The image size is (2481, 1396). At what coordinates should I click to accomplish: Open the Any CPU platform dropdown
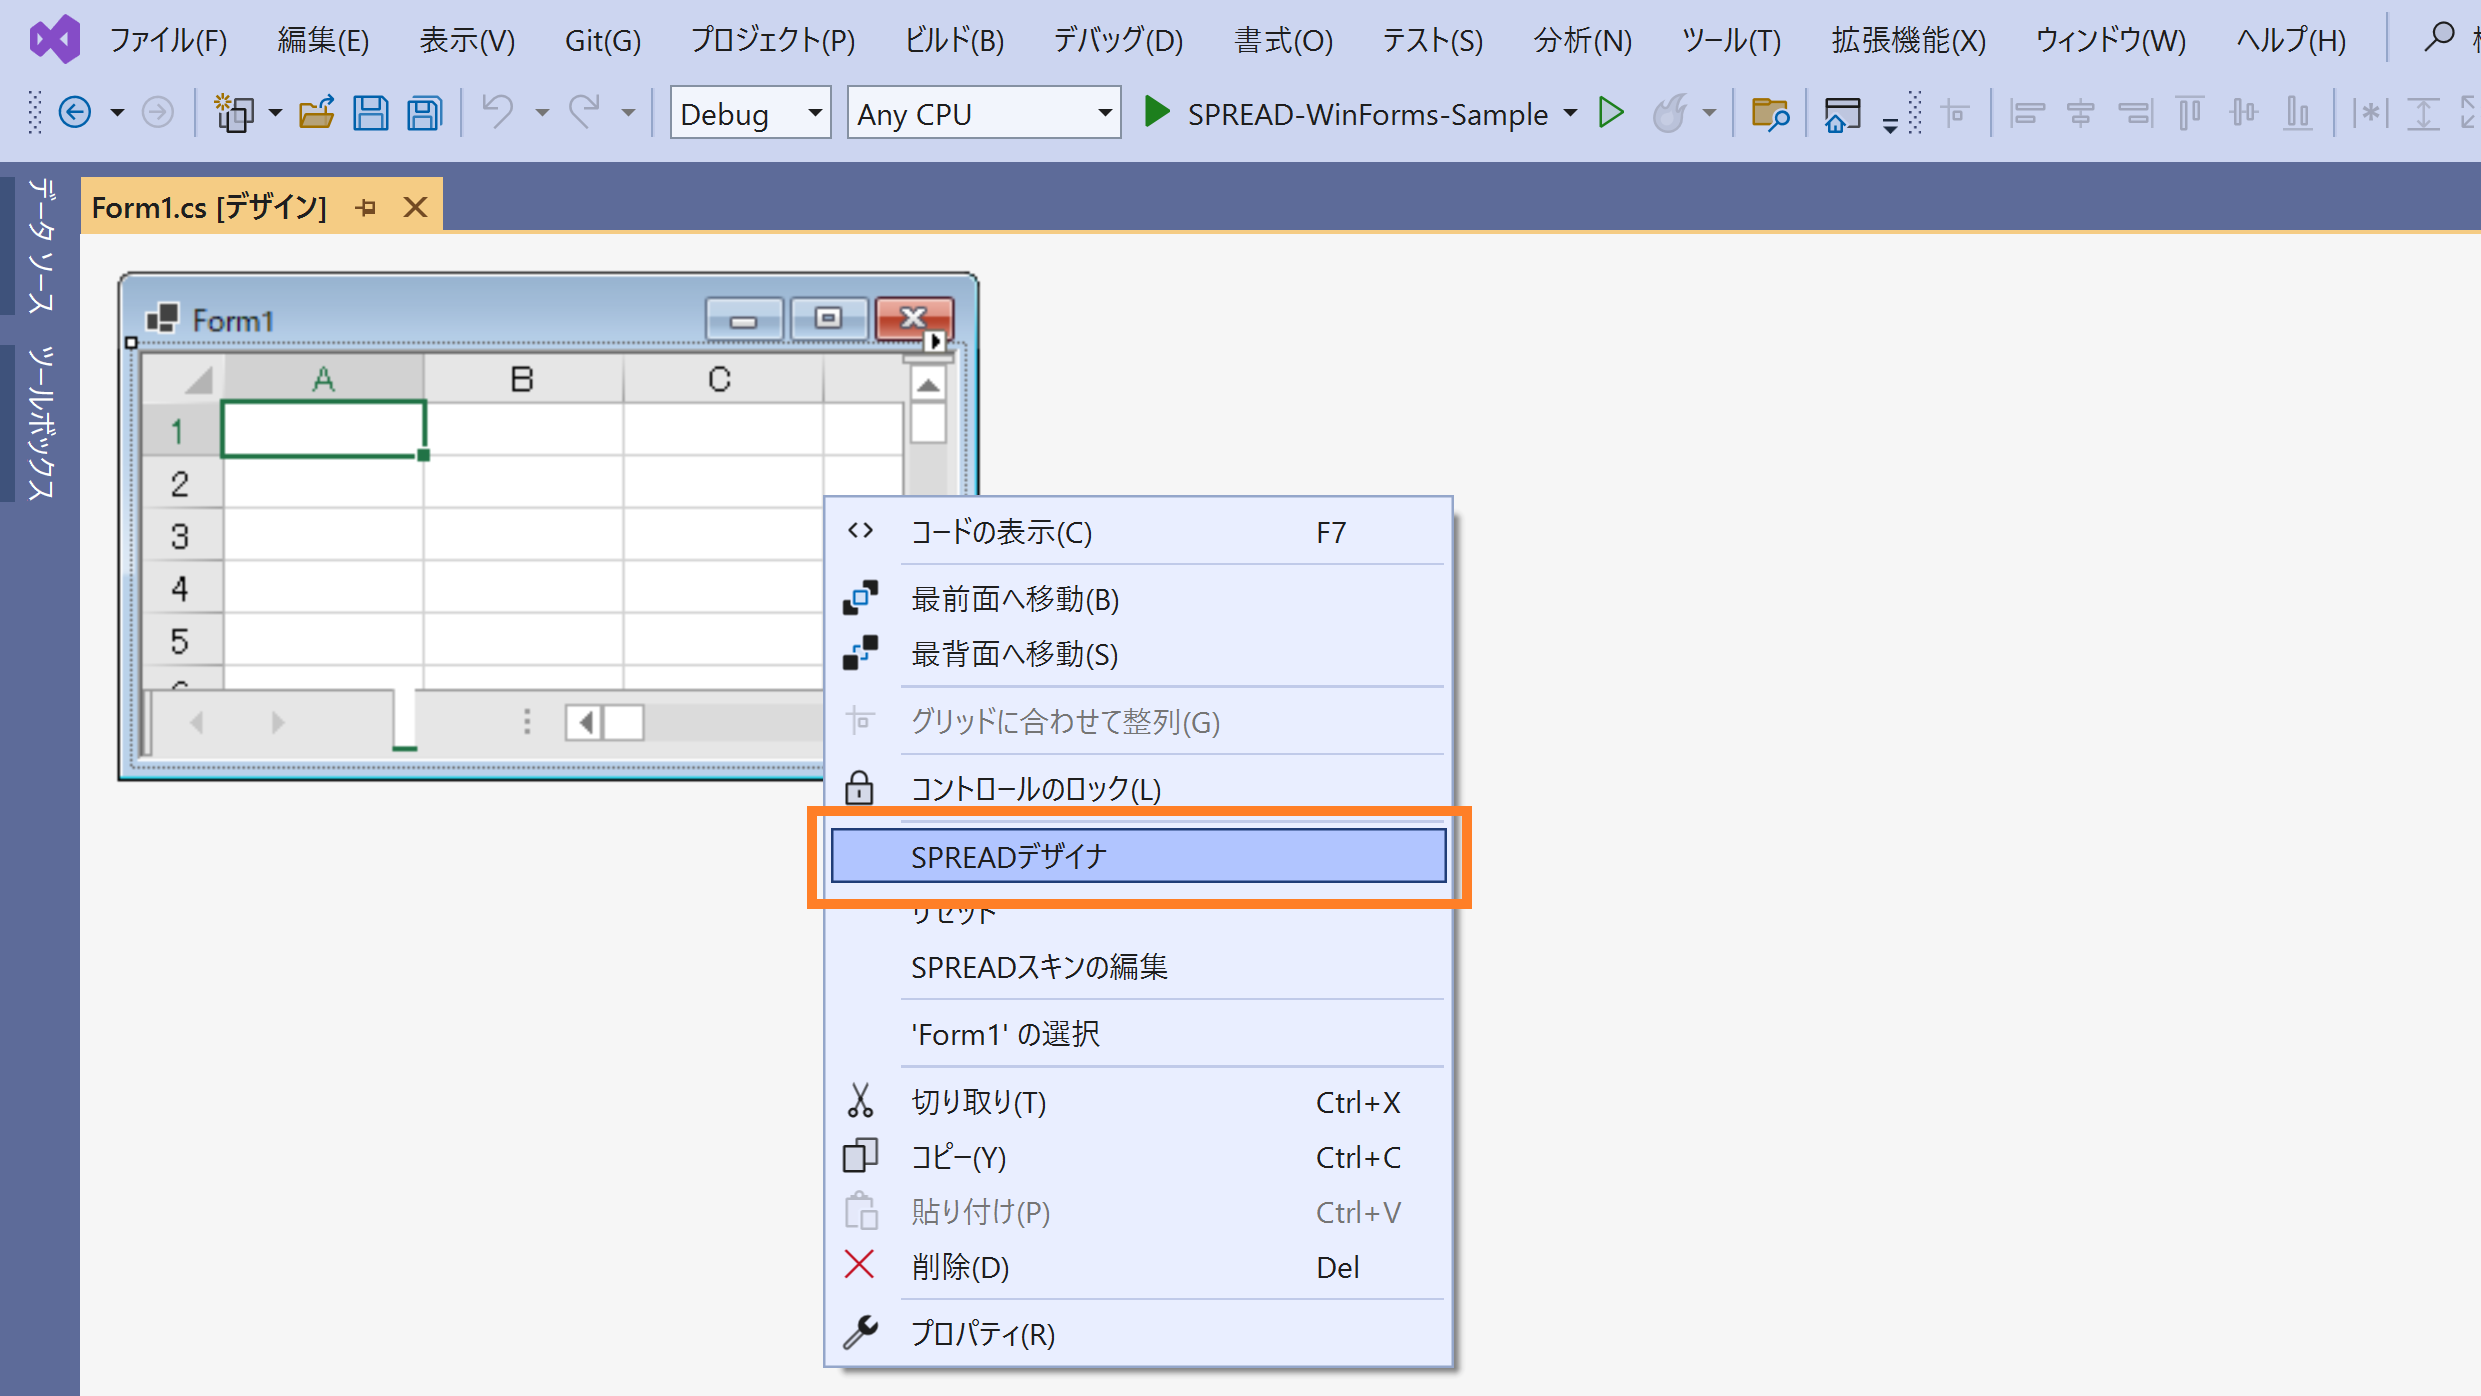(x=984, y=113)
